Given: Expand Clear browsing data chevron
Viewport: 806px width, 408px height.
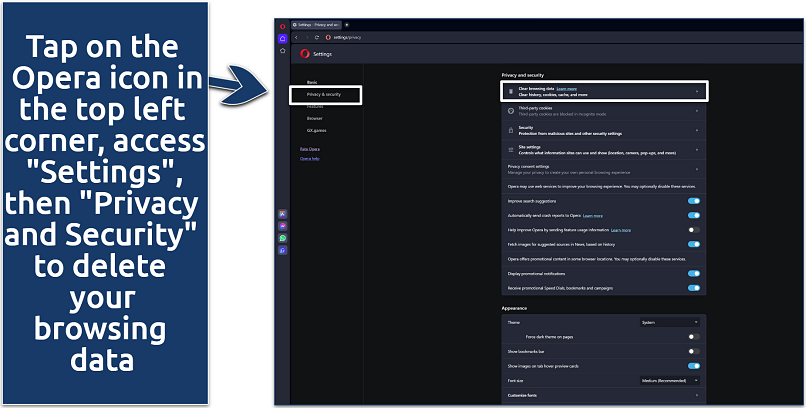Looking at the screenshot, I should [697, 91].
